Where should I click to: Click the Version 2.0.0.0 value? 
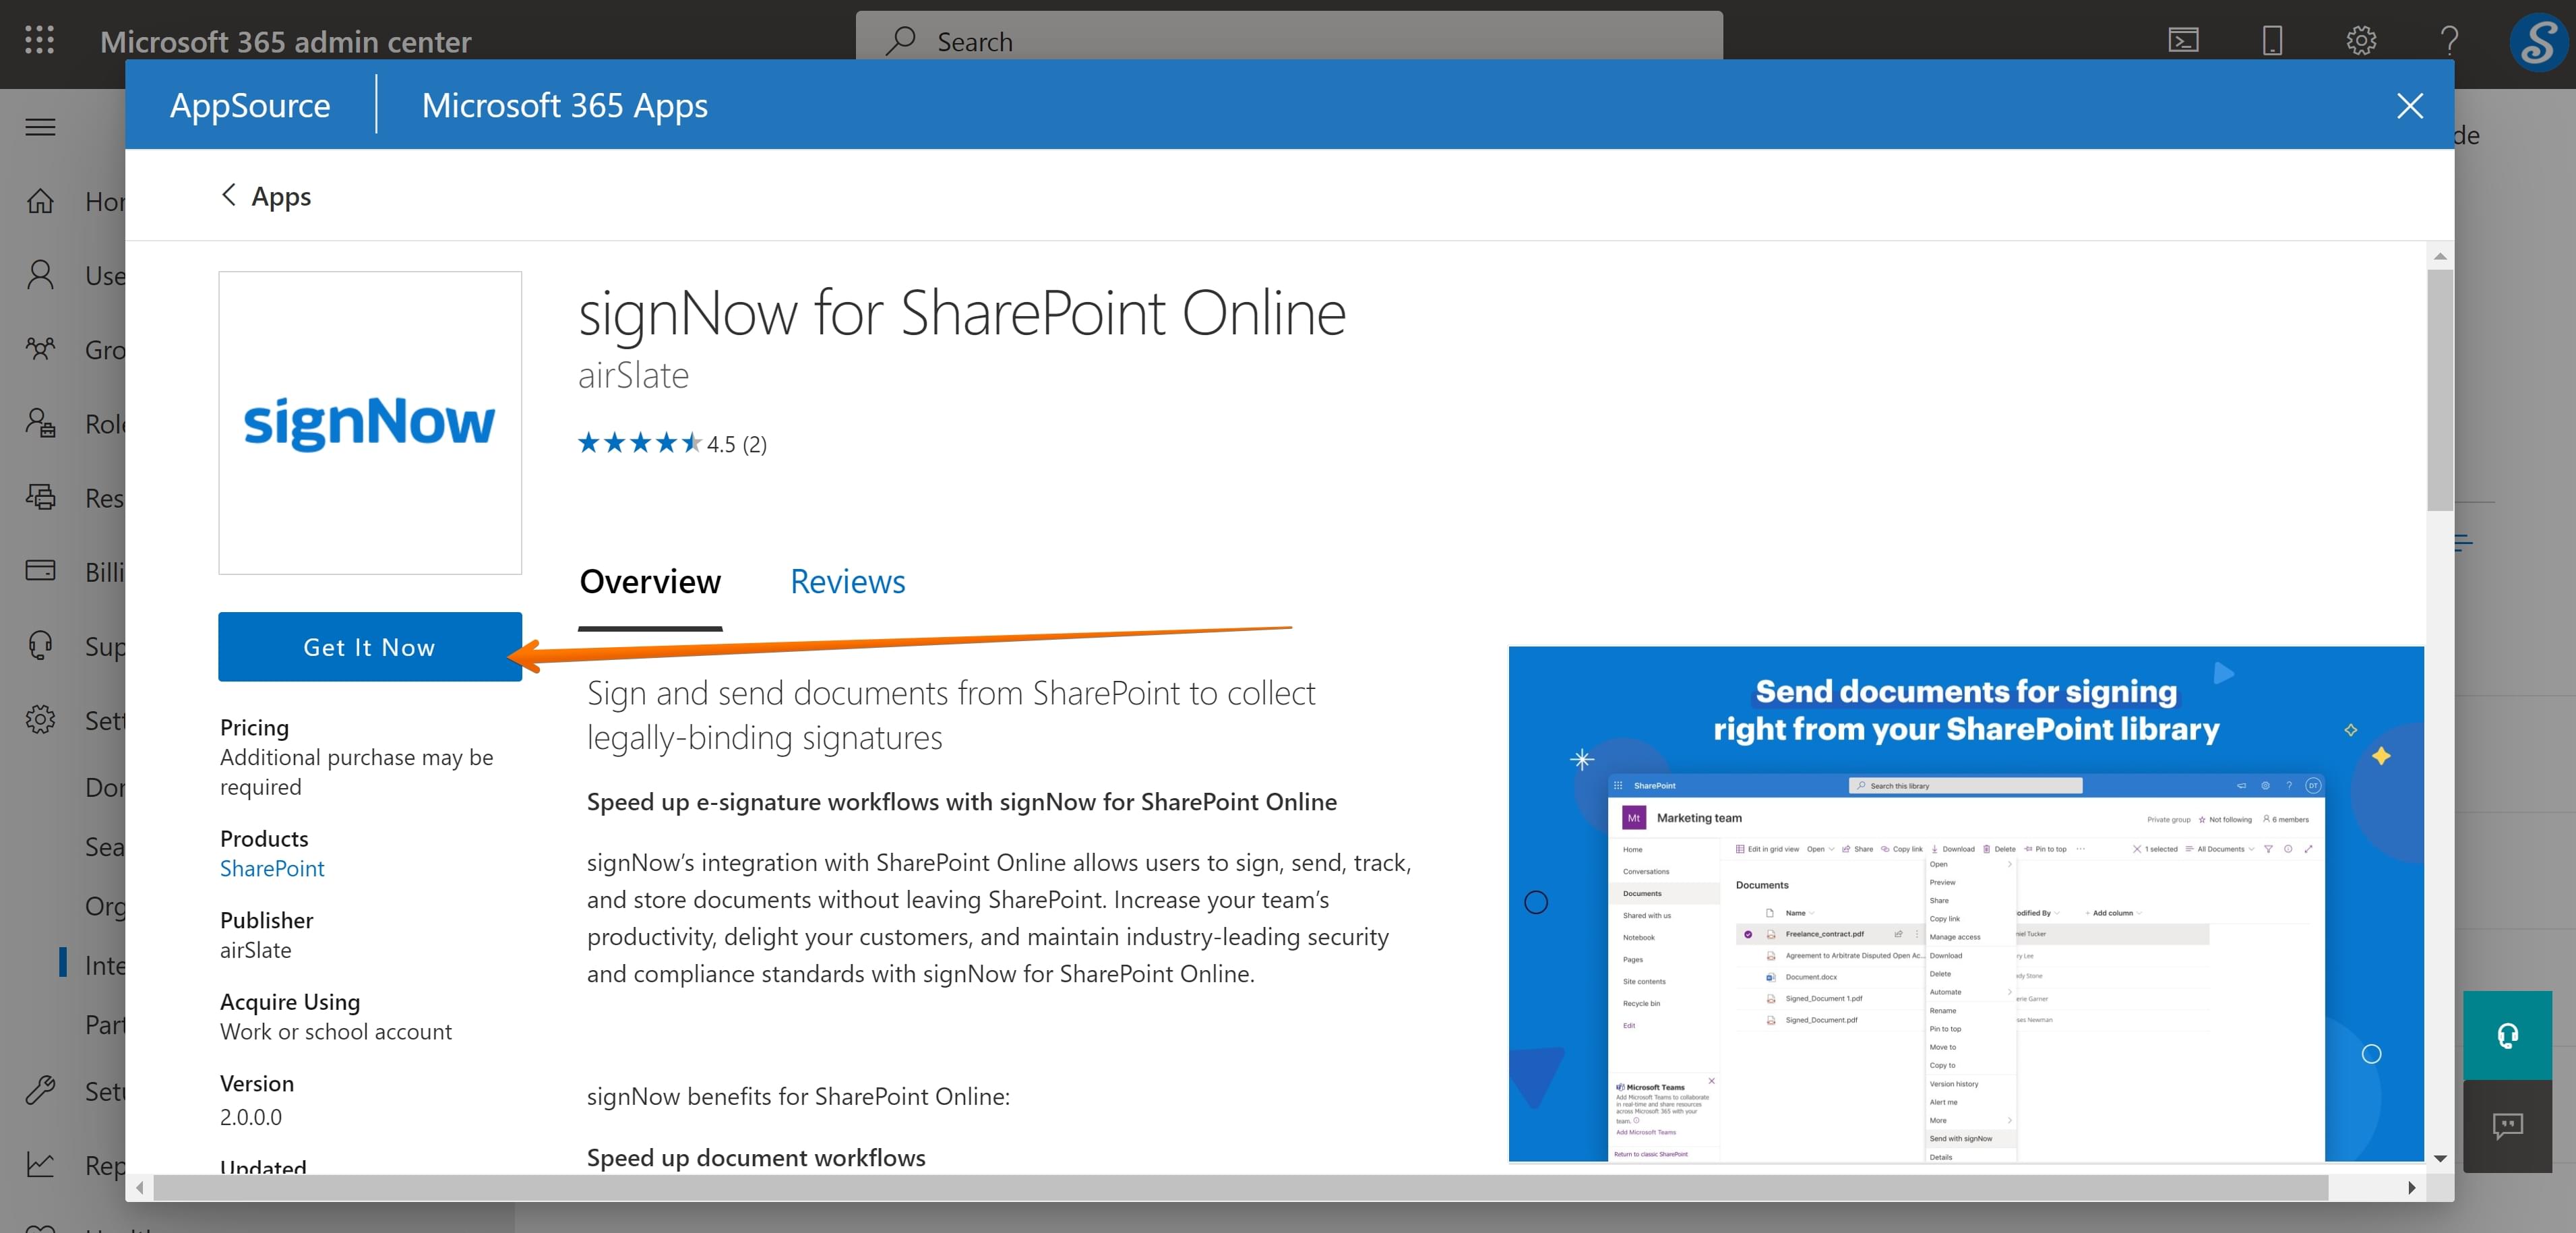pyautogui.click(x=251, y=1117)
